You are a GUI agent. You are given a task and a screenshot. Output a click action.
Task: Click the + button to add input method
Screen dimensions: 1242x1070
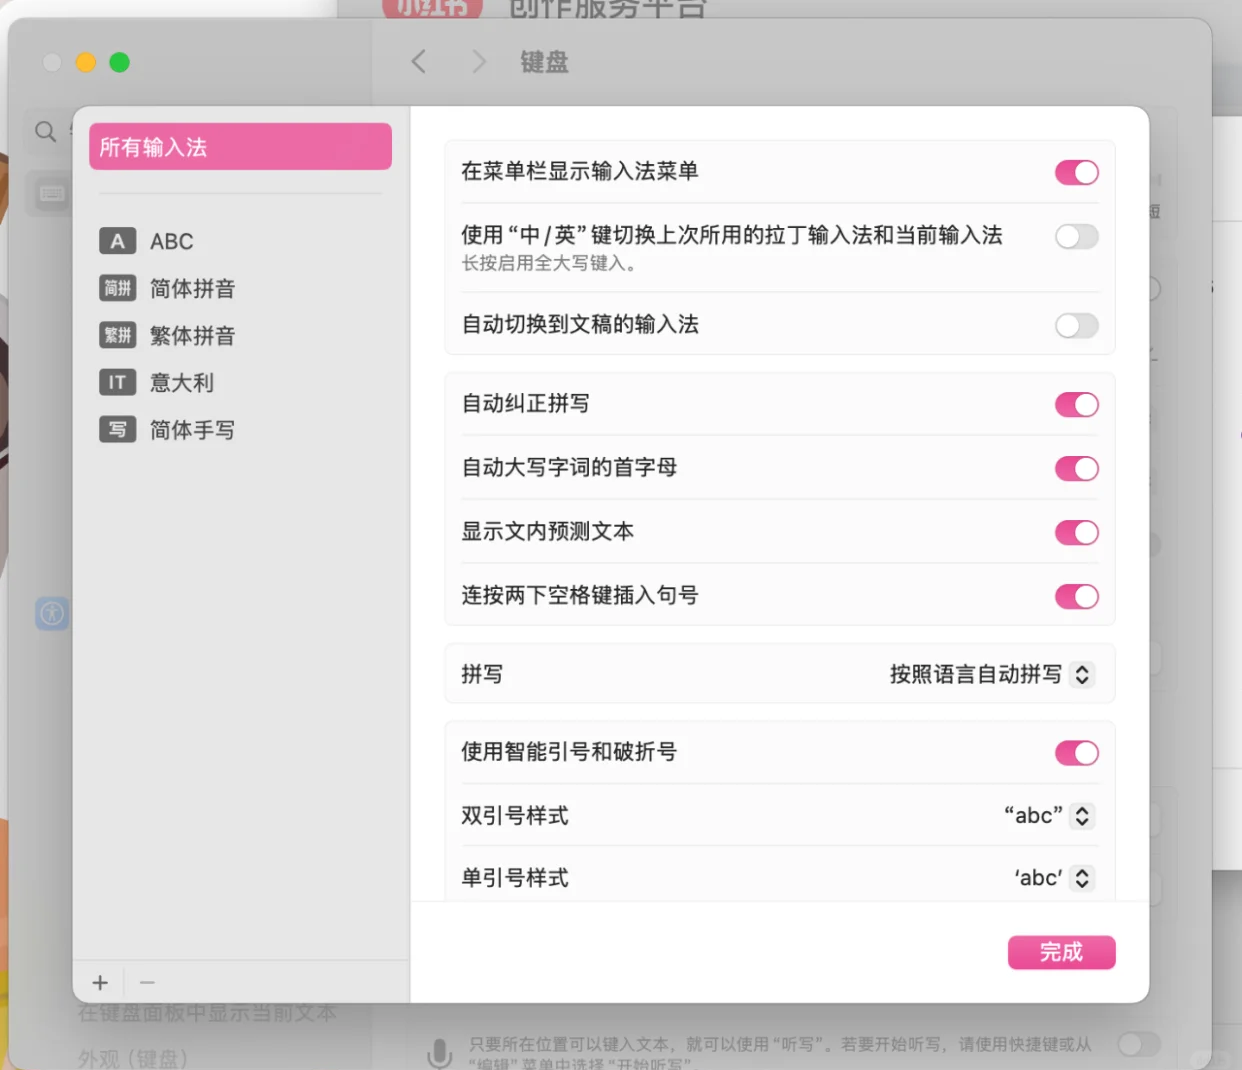100,982
